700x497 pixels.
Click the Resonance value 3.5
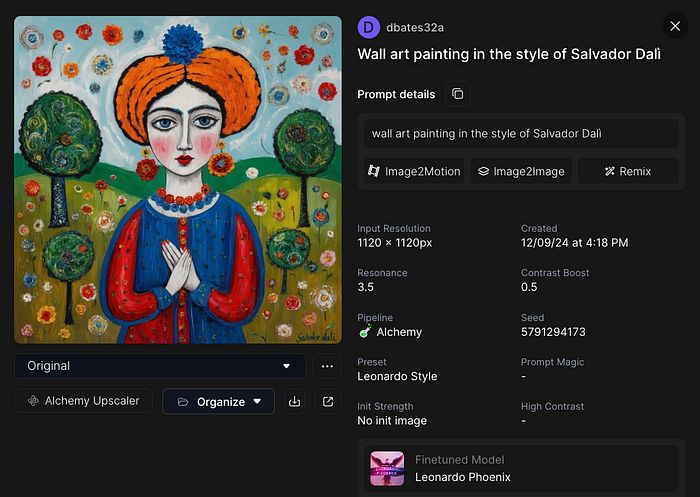366,287
